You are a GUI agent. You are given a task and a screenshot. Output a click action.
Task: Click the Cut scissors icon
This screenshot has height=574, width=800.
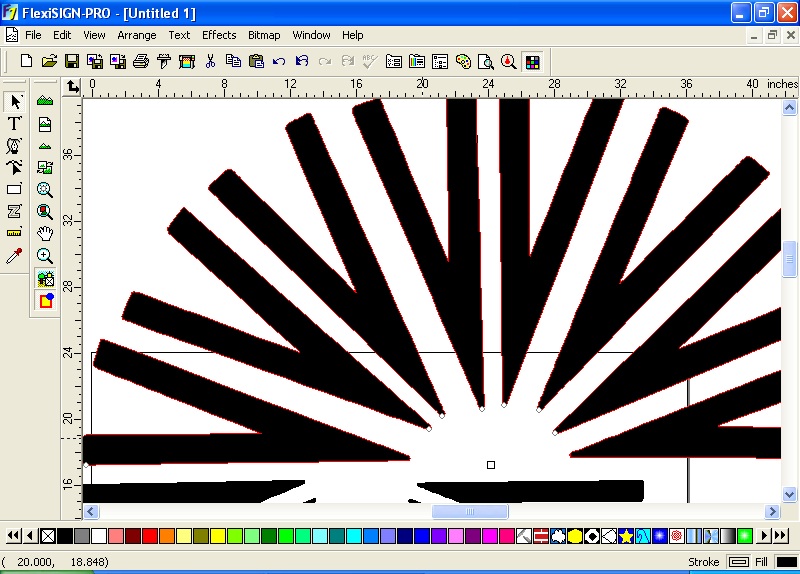[x=210, y=62]
